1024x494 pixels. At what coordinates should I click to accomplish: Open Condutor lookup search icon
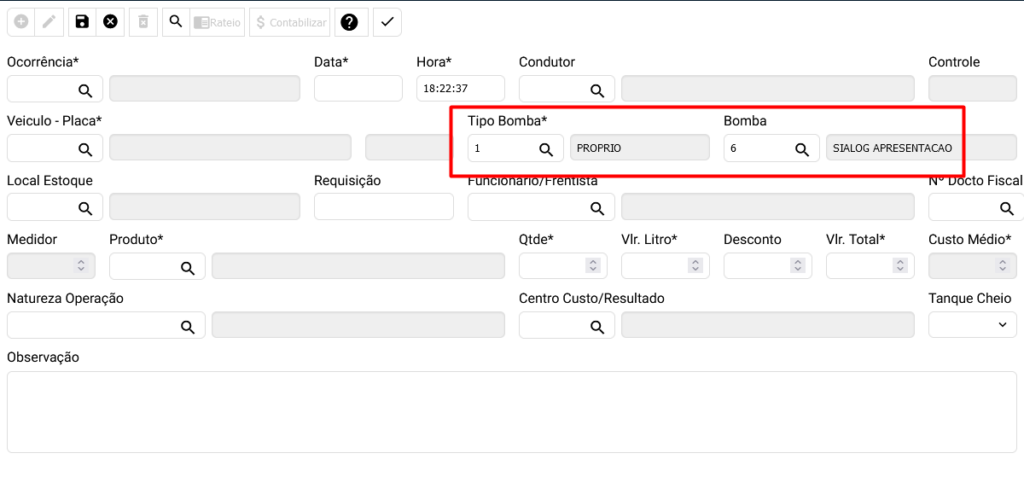click(597, 90)
